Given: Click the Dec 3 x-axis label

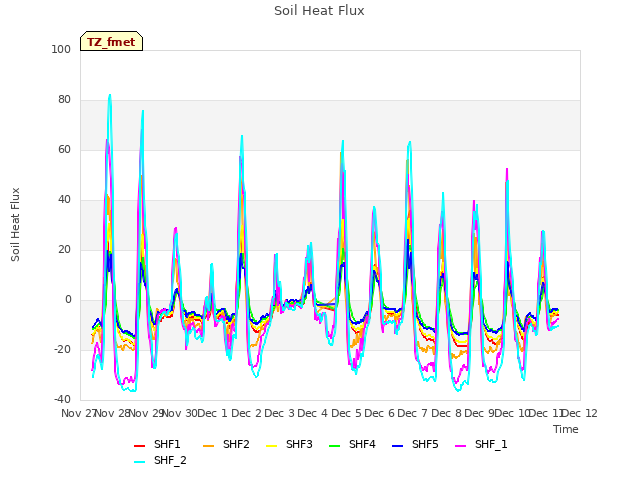Looking at the screenshot, I should [x=280, y=413].
